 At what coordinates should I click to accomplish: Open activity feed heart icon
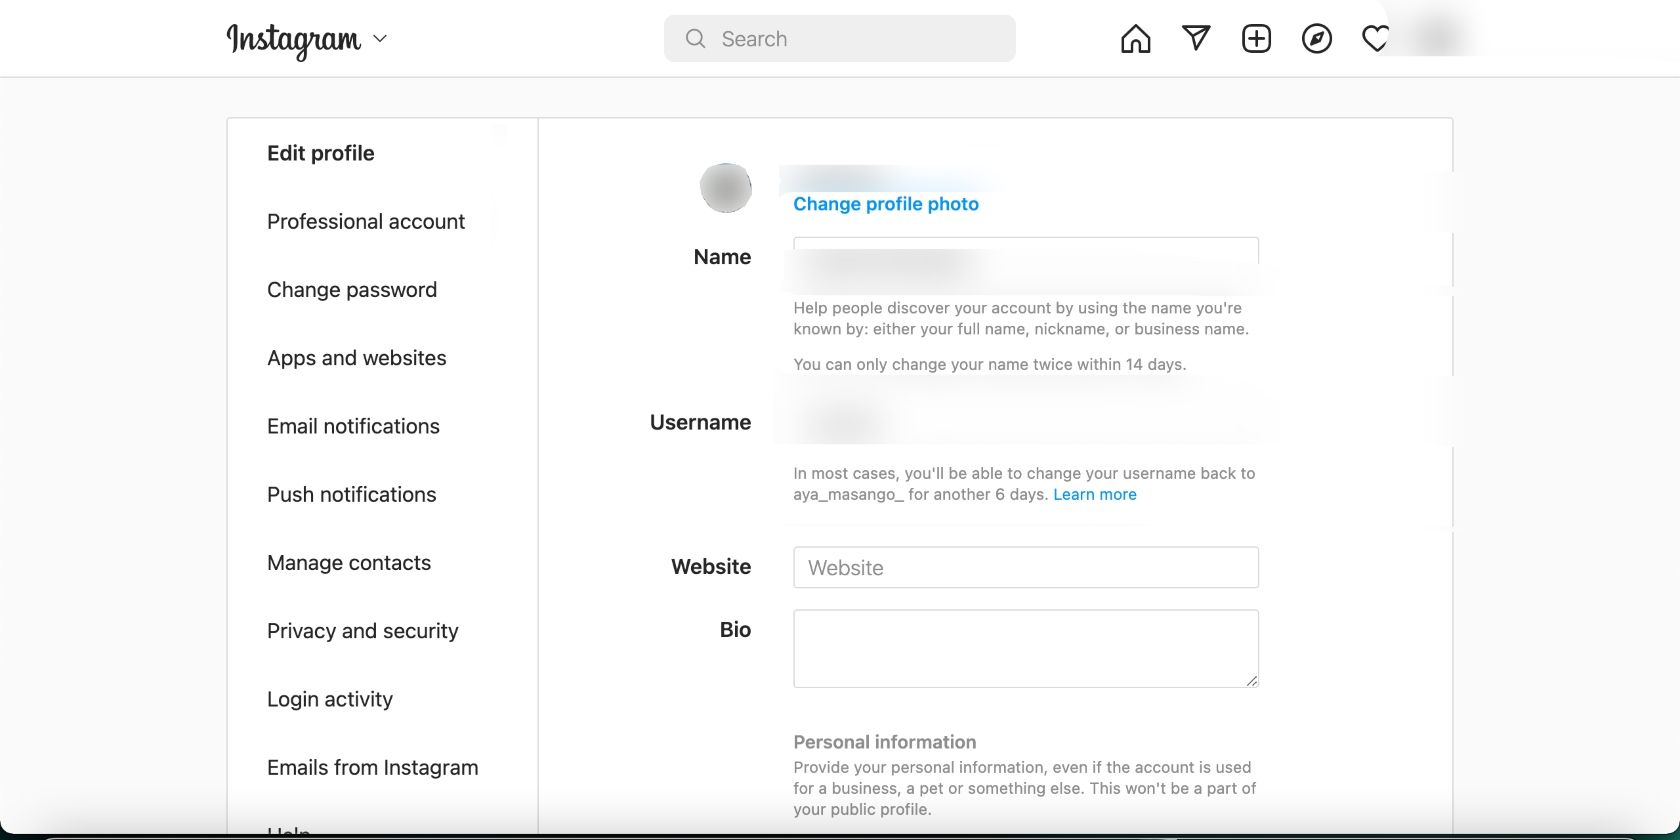(1376, 39)
